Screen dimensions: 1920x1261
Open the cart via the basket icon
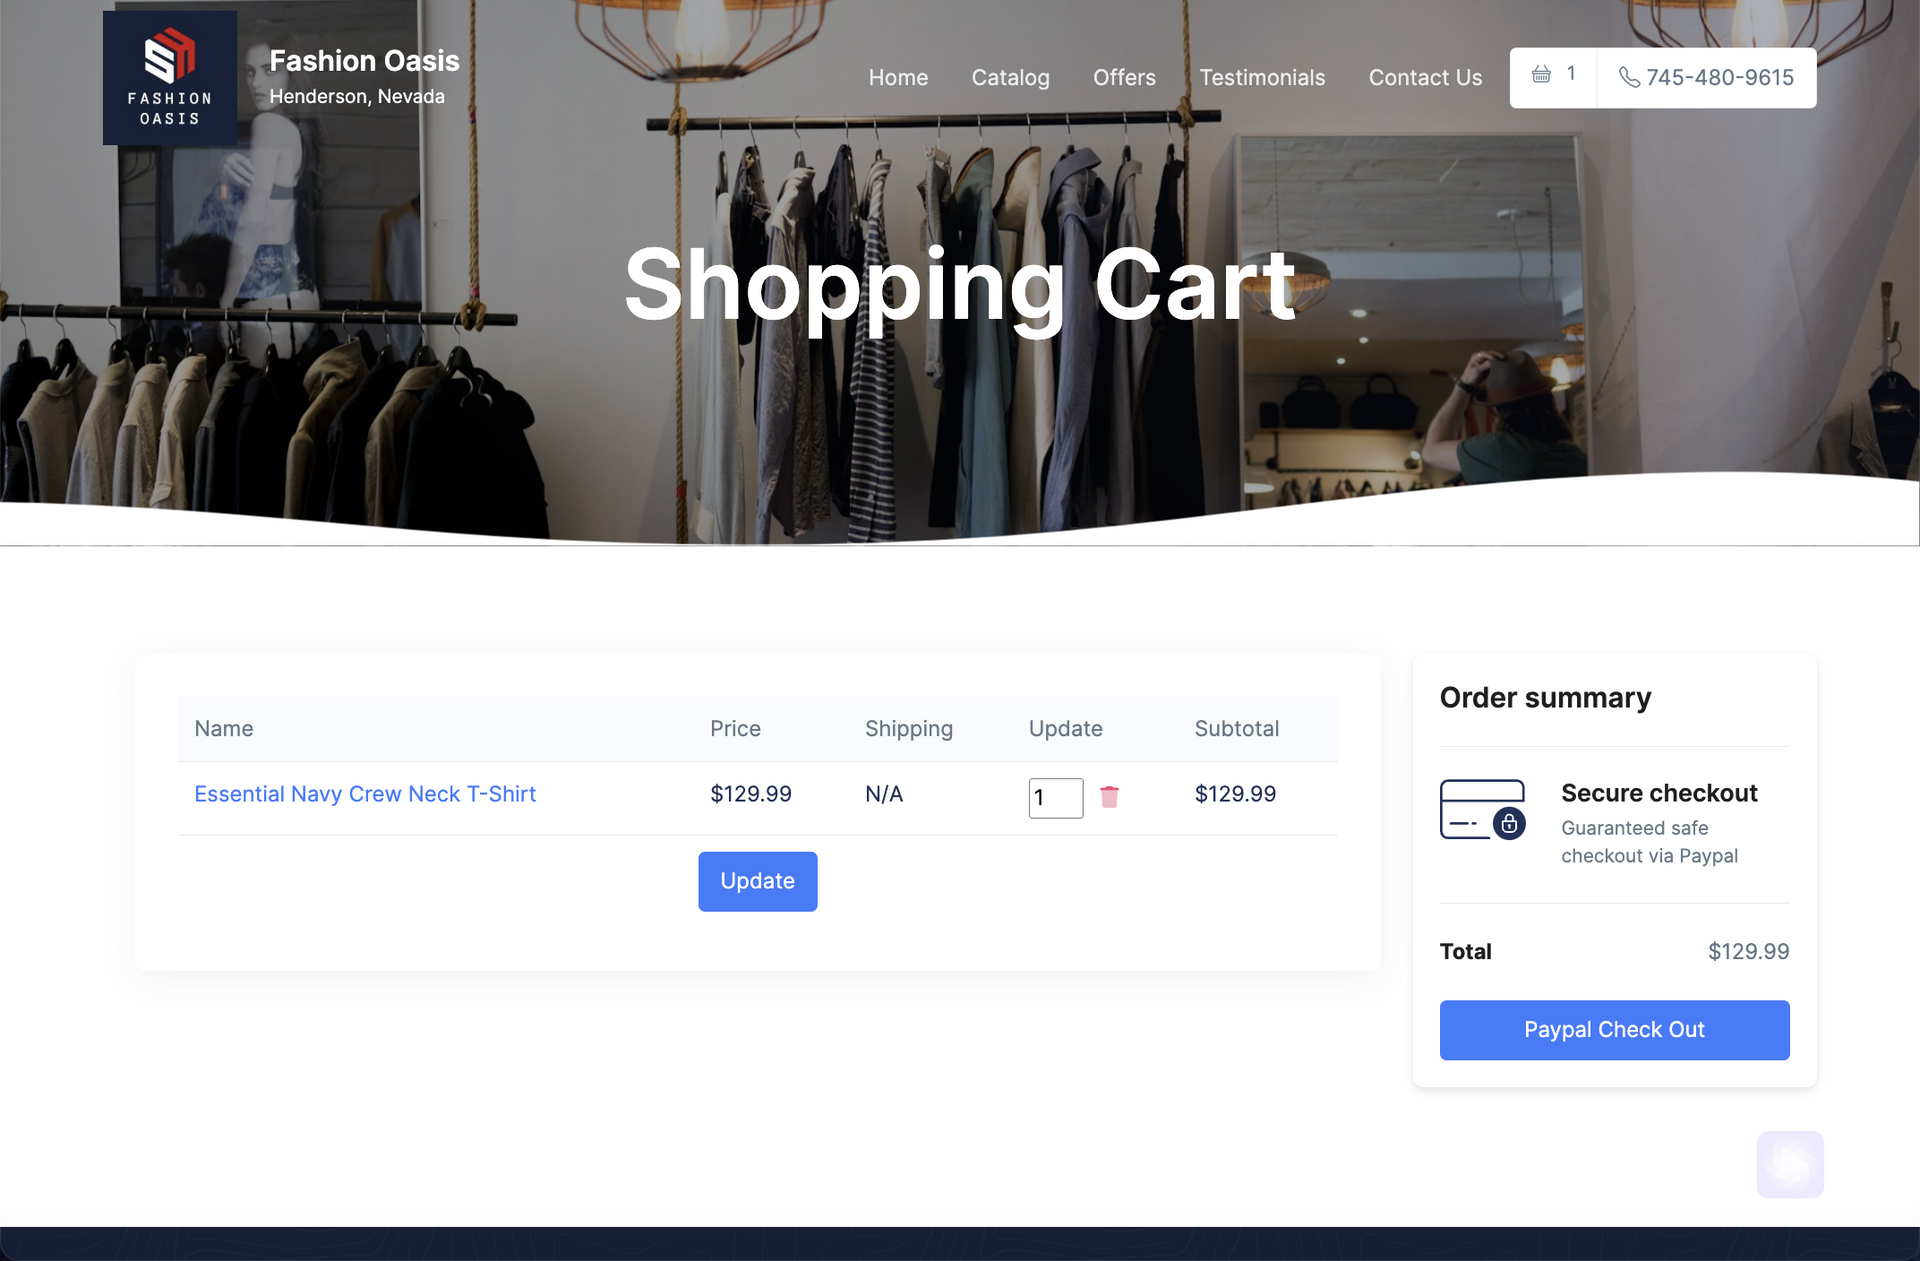[x=1540, y=75]
